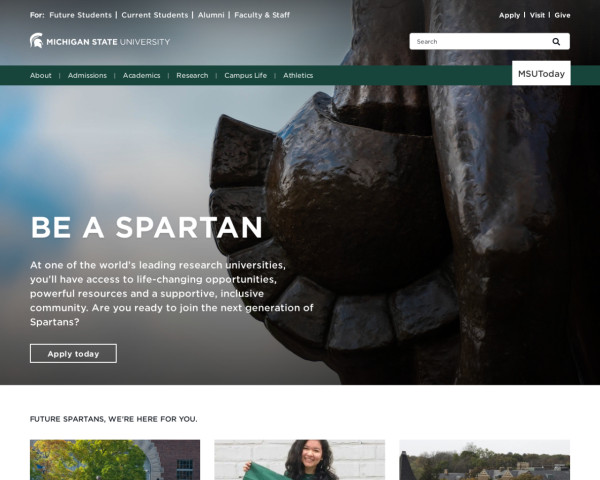Visit the Alumni page link

[x=211, y=15]
